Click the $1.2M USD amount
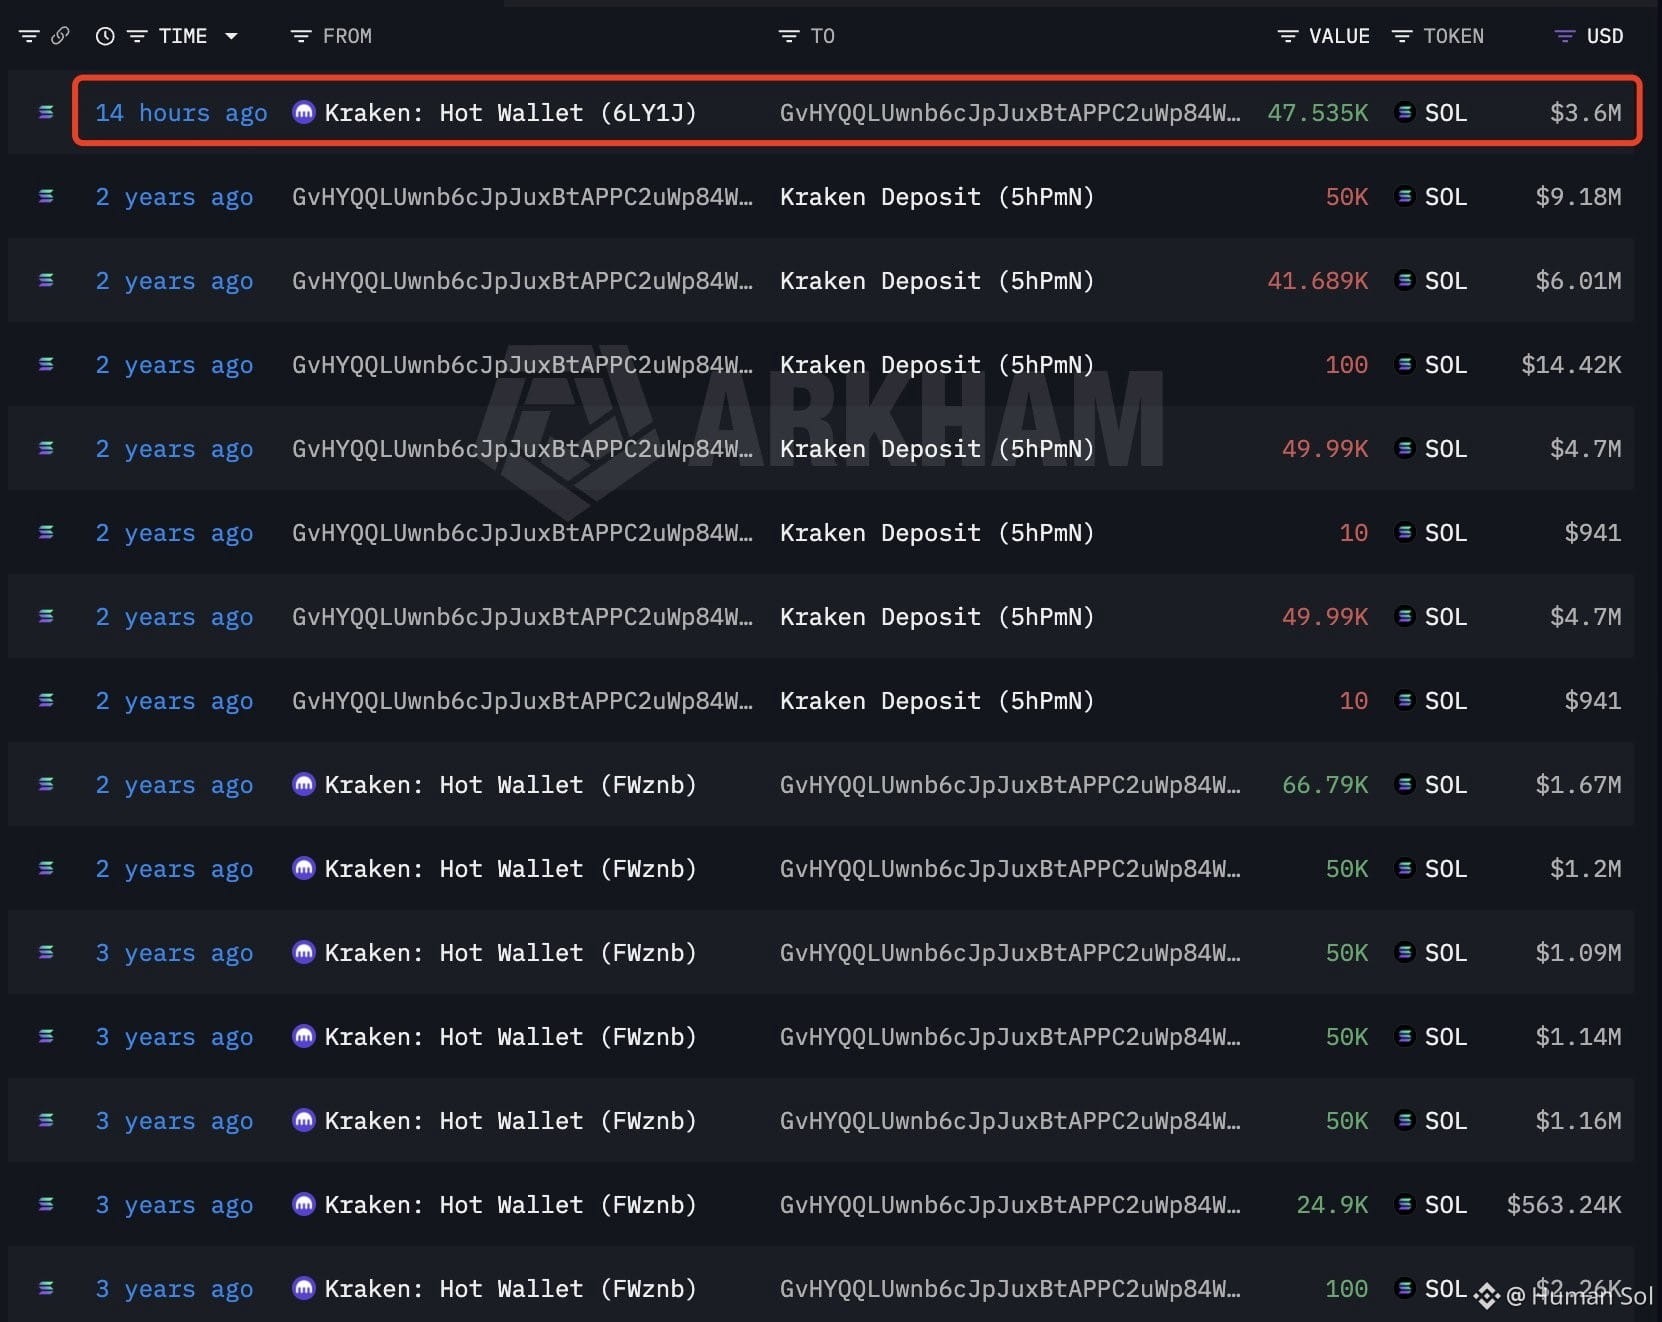Screen dimensions: 1662x1322 1585,869
